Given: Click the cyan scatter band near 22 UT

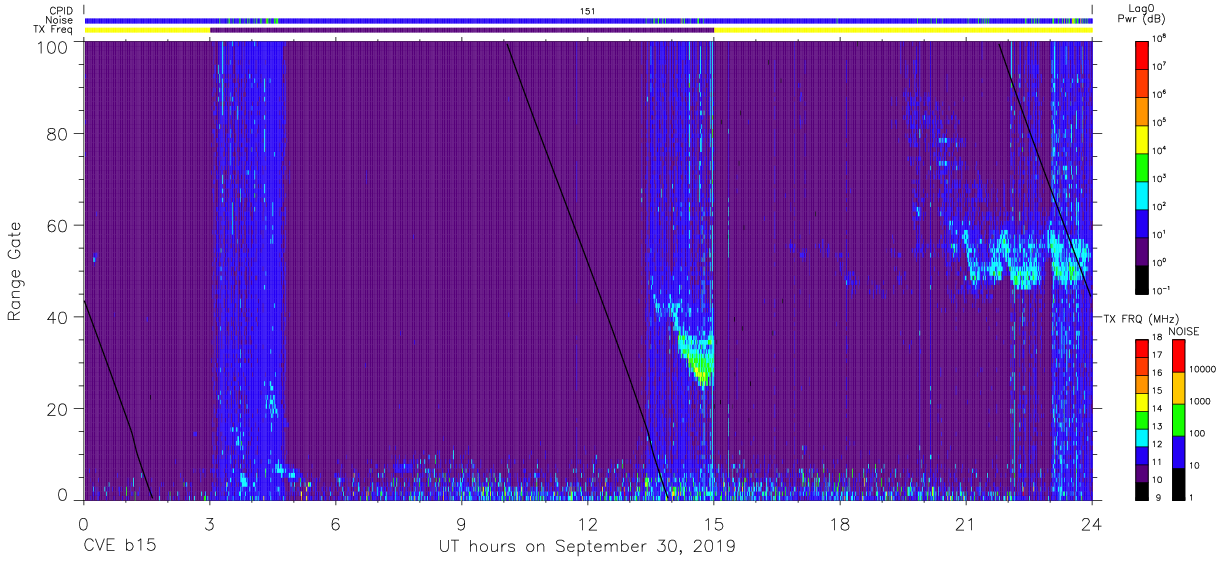Looking at the screenshot, I should click(x=1020, y=260).
